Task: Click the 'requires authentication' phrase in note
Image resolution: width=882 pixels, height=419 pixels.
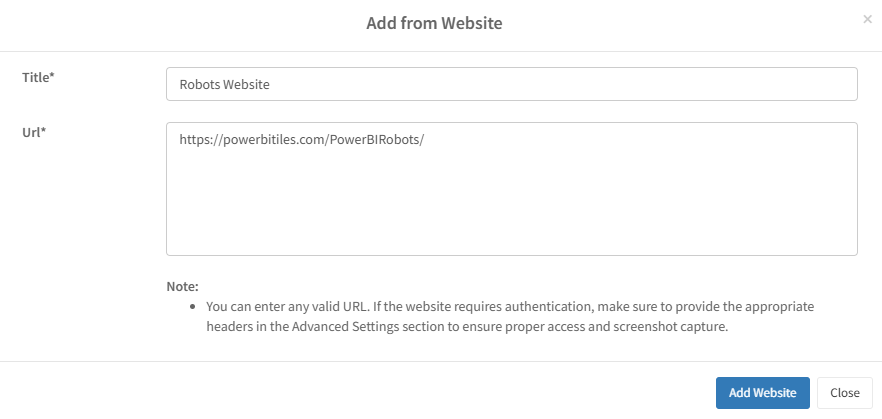Action: pos(500,306)
